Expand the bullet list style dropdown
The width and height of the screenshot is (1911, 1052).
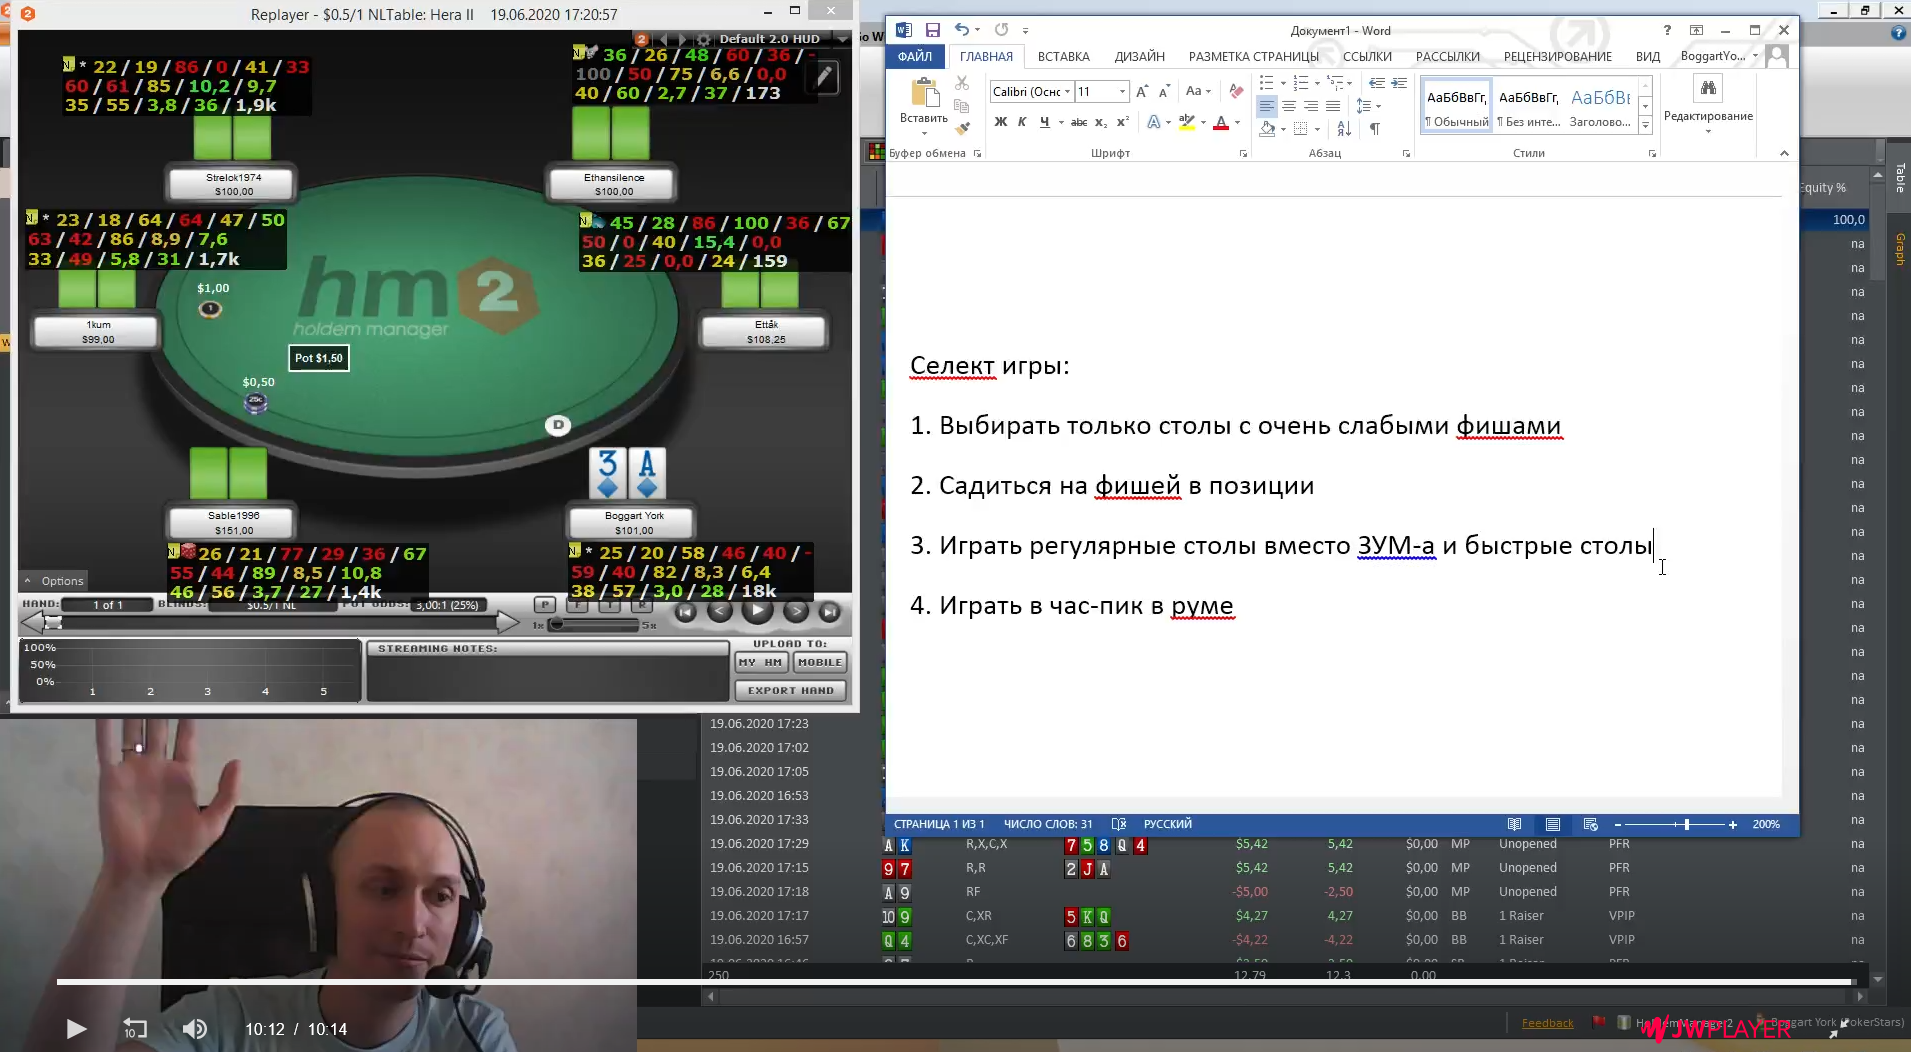click(1283, 83)
